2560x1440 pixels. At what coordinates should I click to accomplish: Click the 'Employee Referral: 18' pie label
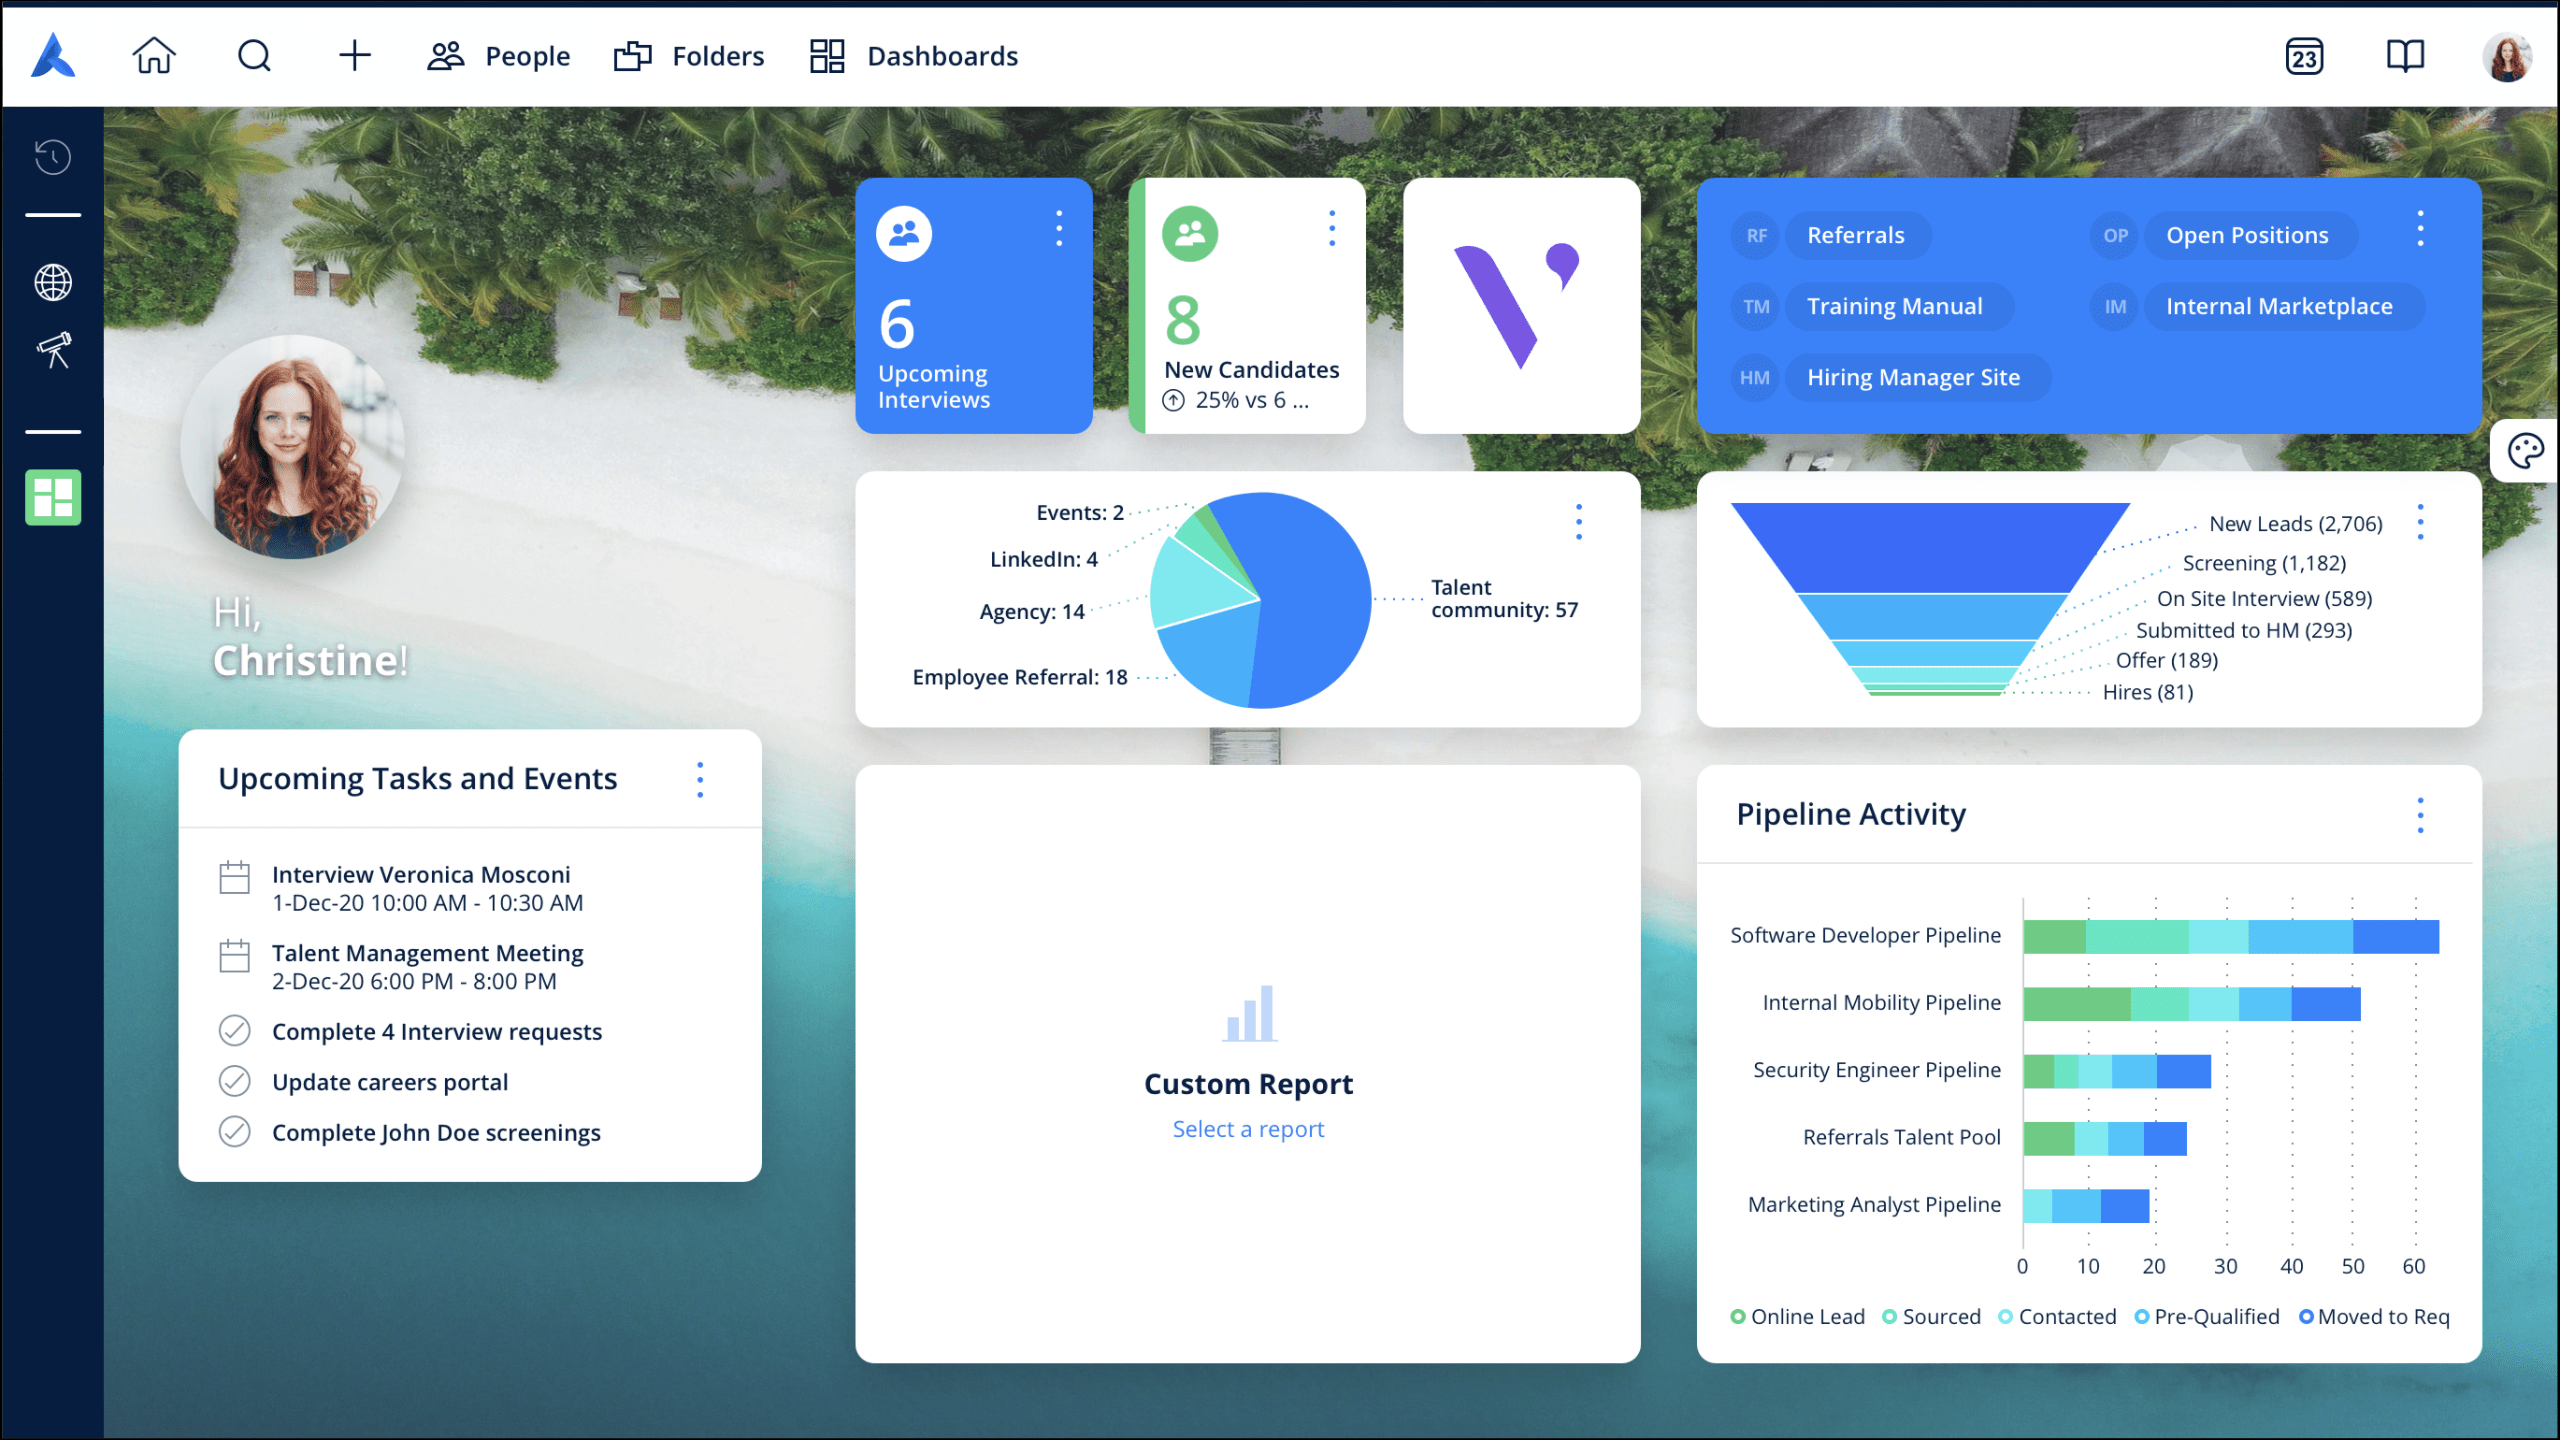(x=1019, y=677)
